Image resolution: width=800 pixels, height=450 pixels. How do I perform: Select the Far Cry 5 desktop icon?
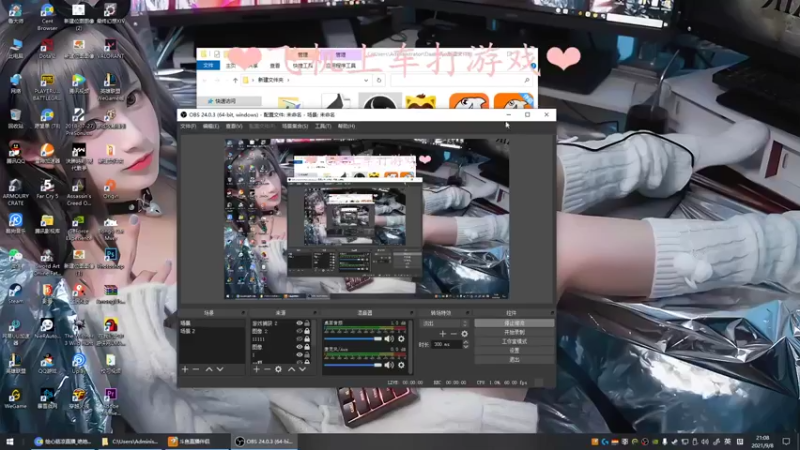pos(47,189)
